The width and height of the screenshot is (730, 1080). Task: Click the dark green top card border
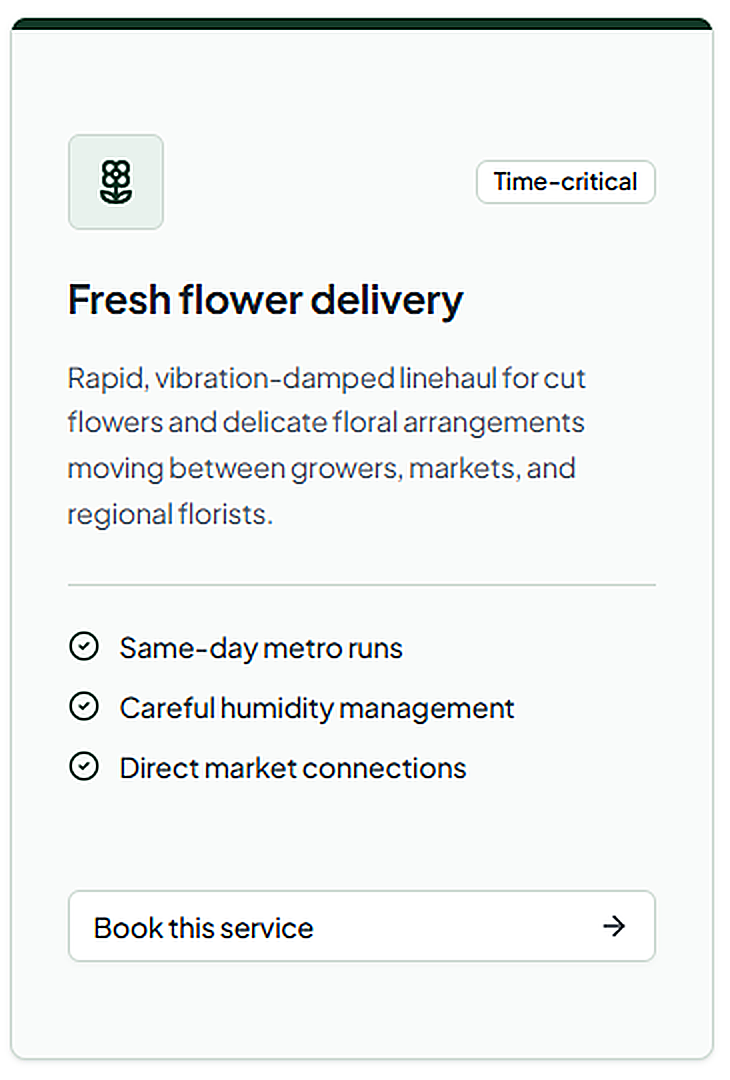362,23
